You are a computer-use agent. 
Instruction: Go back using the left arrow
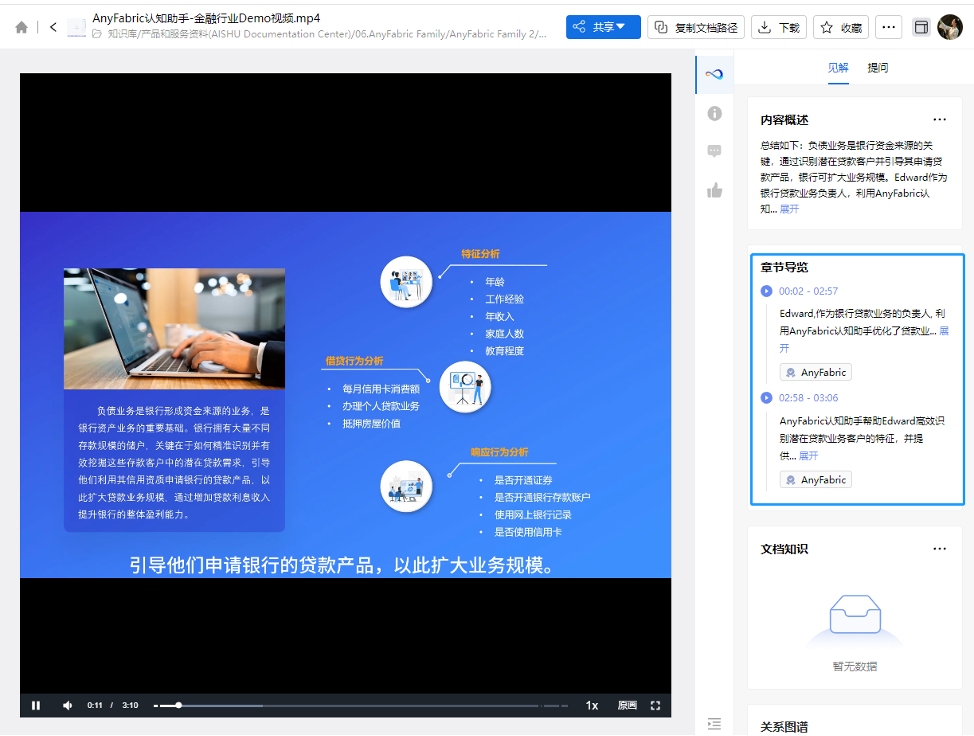[x=53, y=27]
